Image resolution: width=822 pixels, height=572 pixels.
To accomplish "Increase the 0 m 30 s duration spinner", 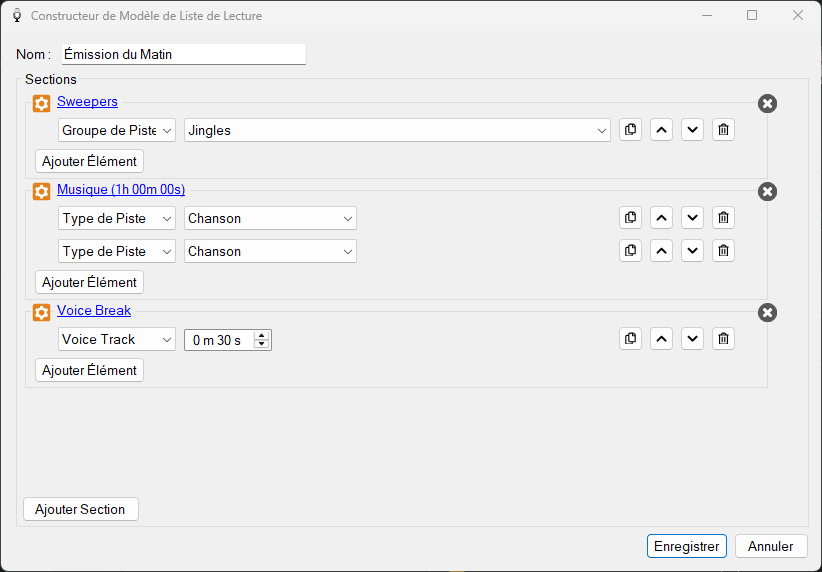I will click(x=262, y=336).
